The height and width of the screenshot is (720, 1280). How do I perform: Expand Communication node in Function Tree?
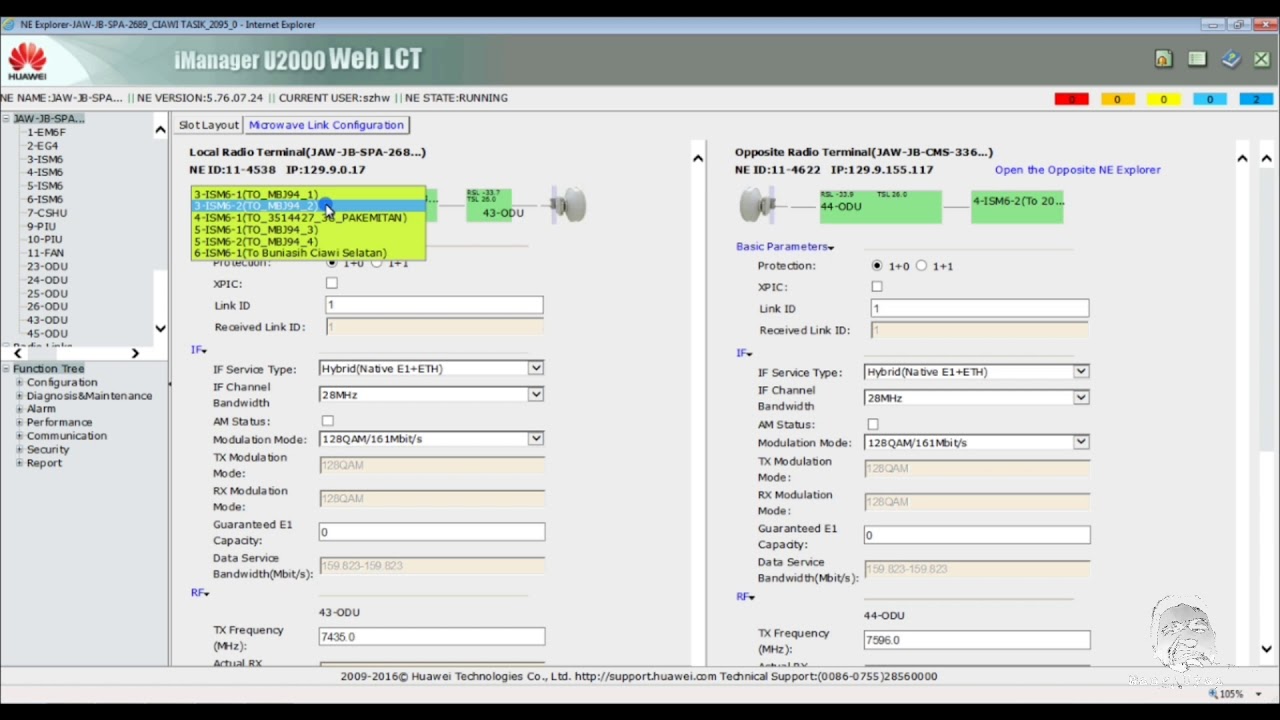(19, 436)
